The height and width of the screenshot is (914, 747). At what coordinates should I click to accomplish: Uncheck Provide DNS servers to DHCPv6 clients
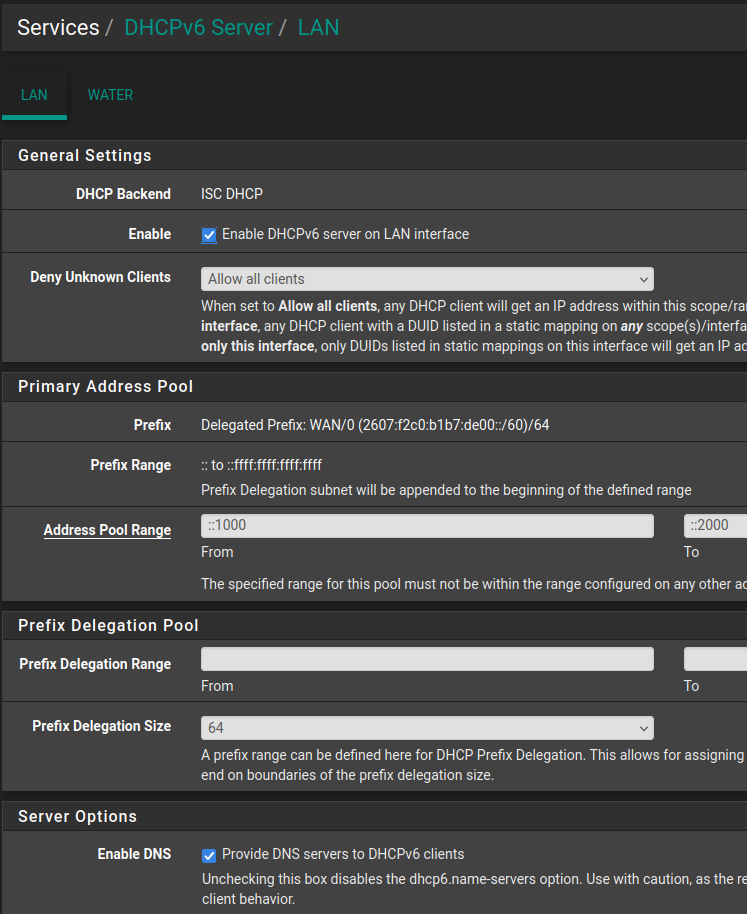click(209, 855)
